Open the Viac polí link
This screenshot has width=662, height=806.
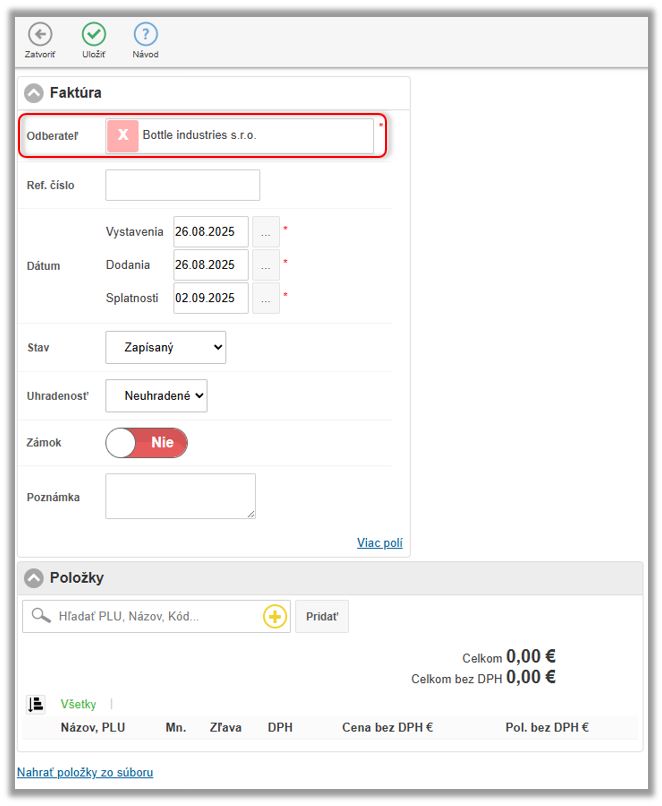tap(379, 543)
